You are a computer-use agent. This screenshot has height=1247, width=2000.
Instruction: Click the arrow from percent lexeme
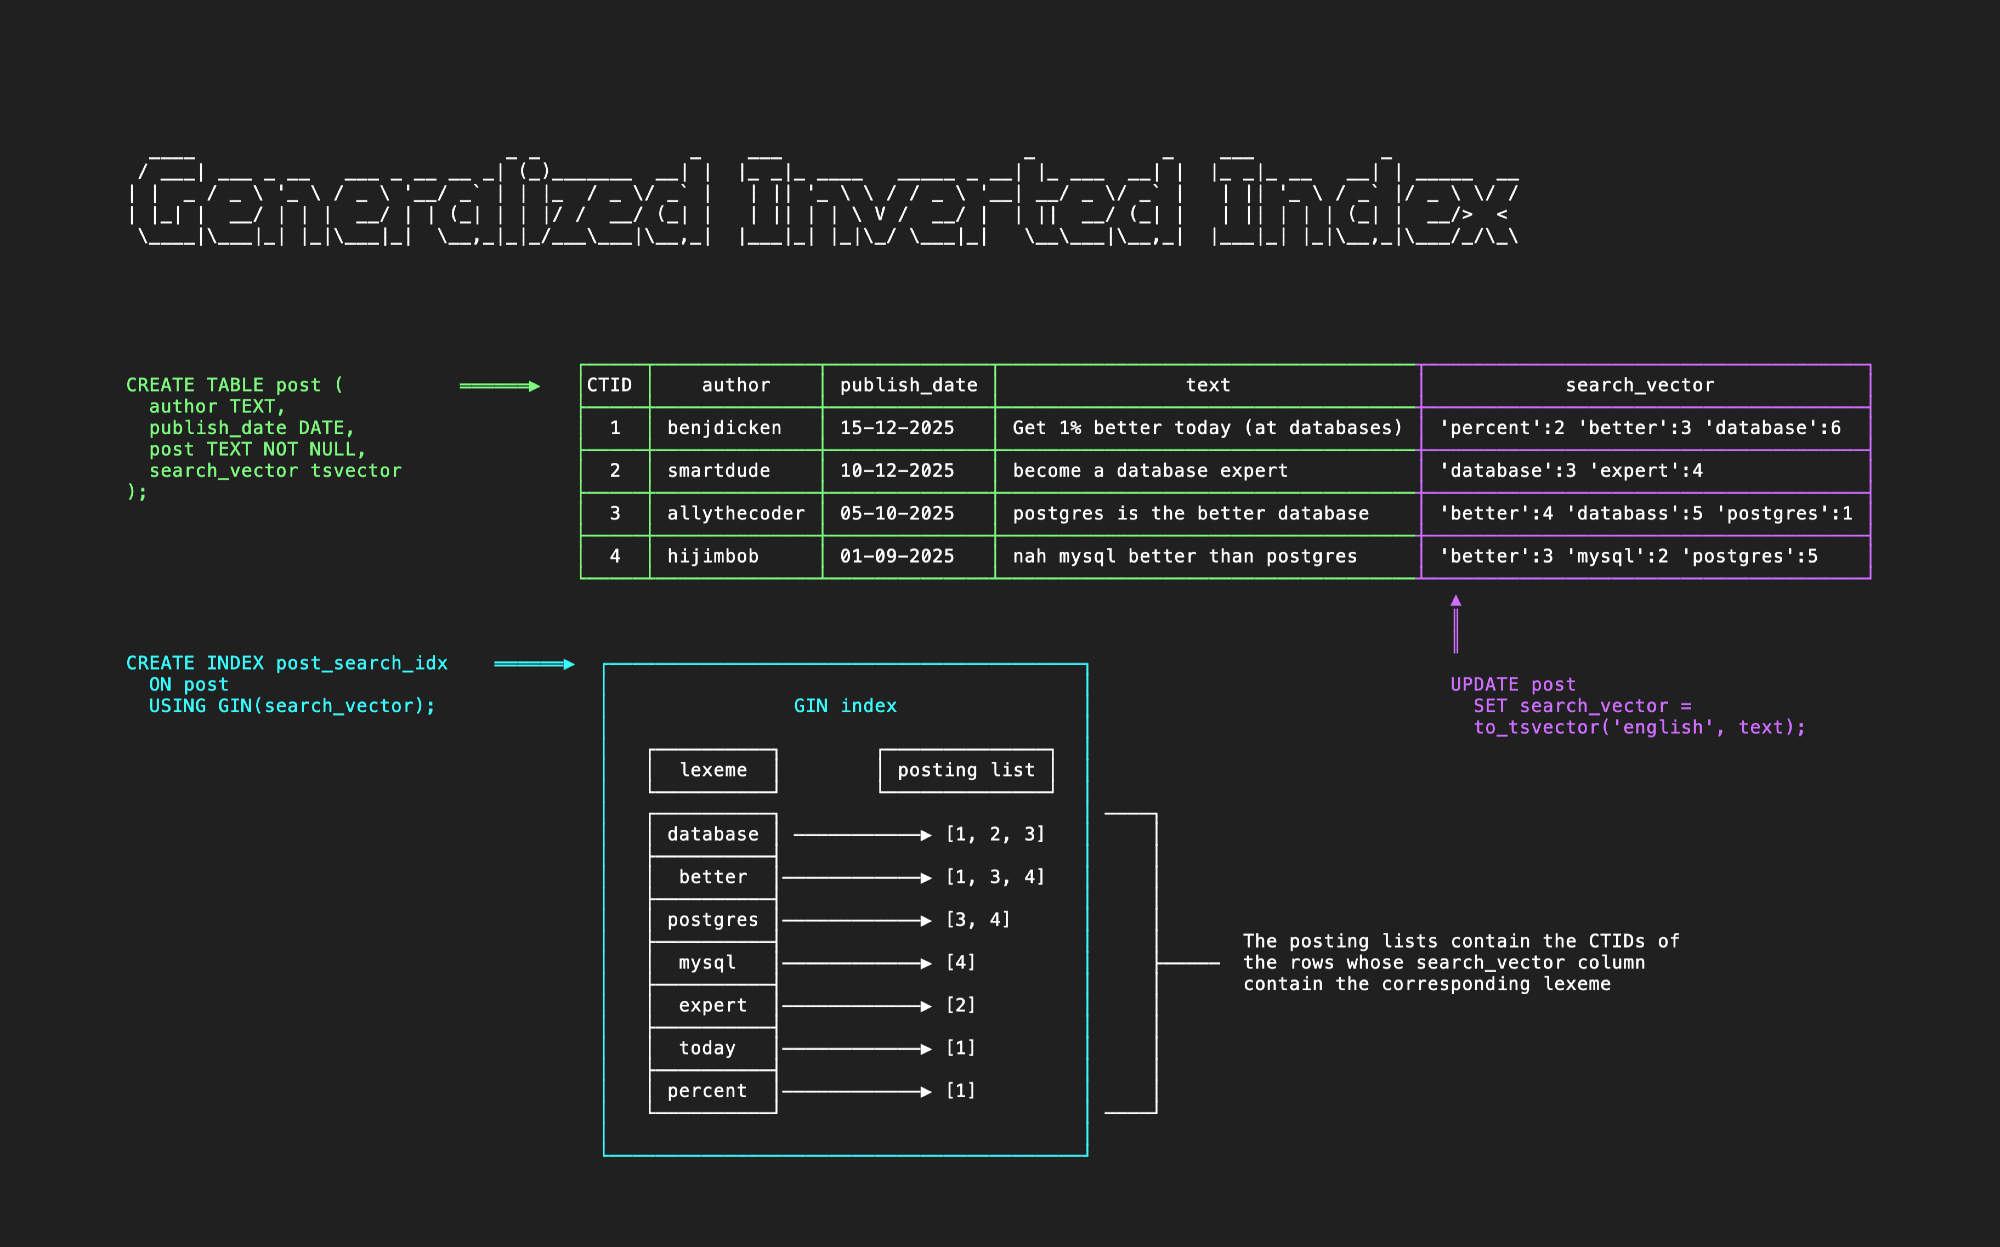point(856,1092)
